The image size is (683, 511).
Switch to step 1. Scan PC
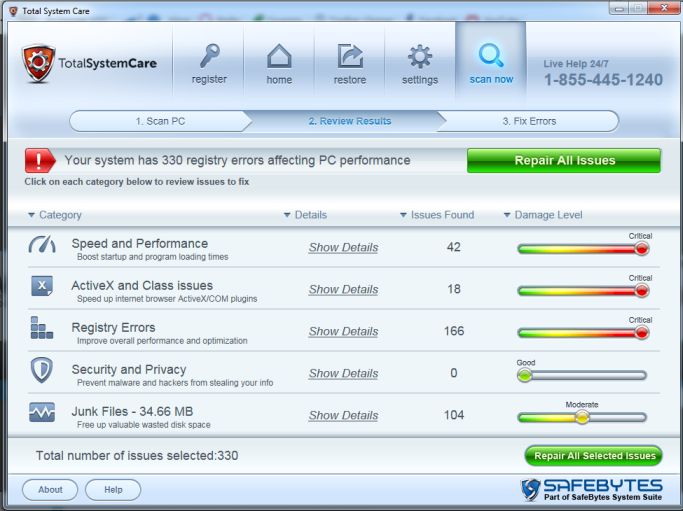[160, 121]
